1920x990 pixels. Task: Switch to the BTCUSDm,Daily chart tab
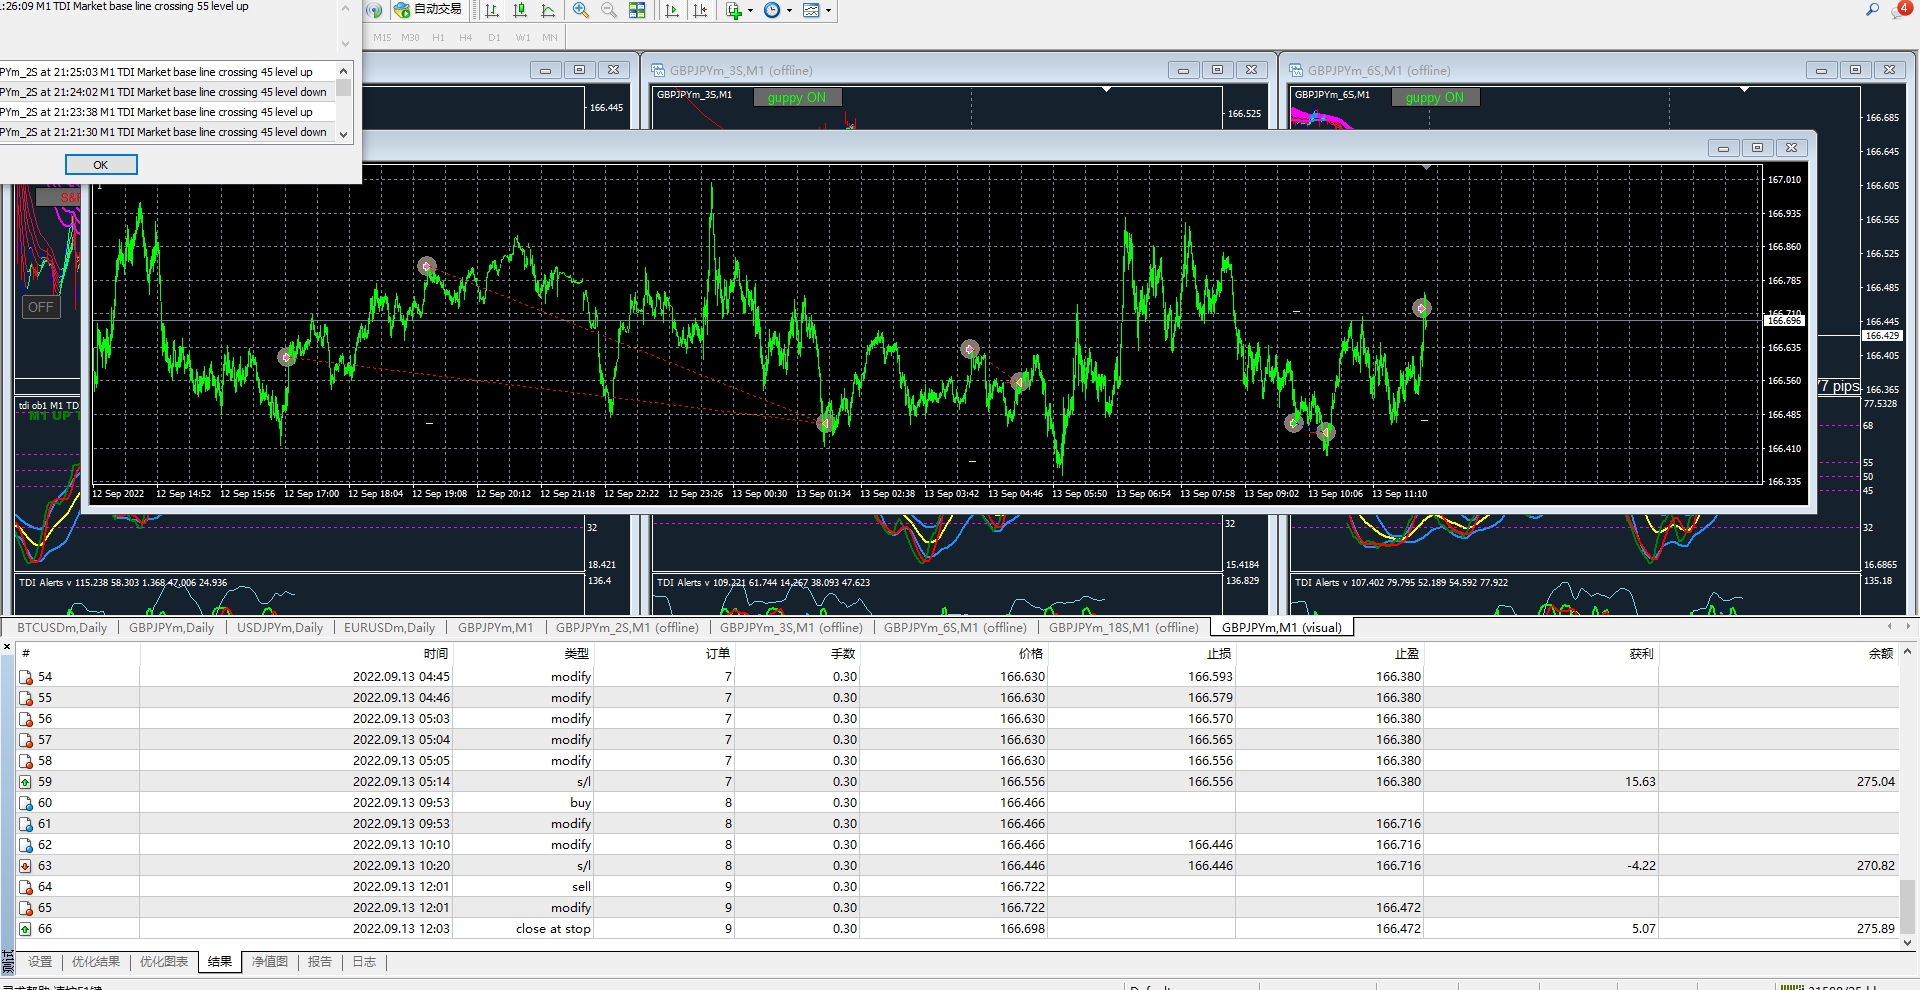(x=62, y=628)
